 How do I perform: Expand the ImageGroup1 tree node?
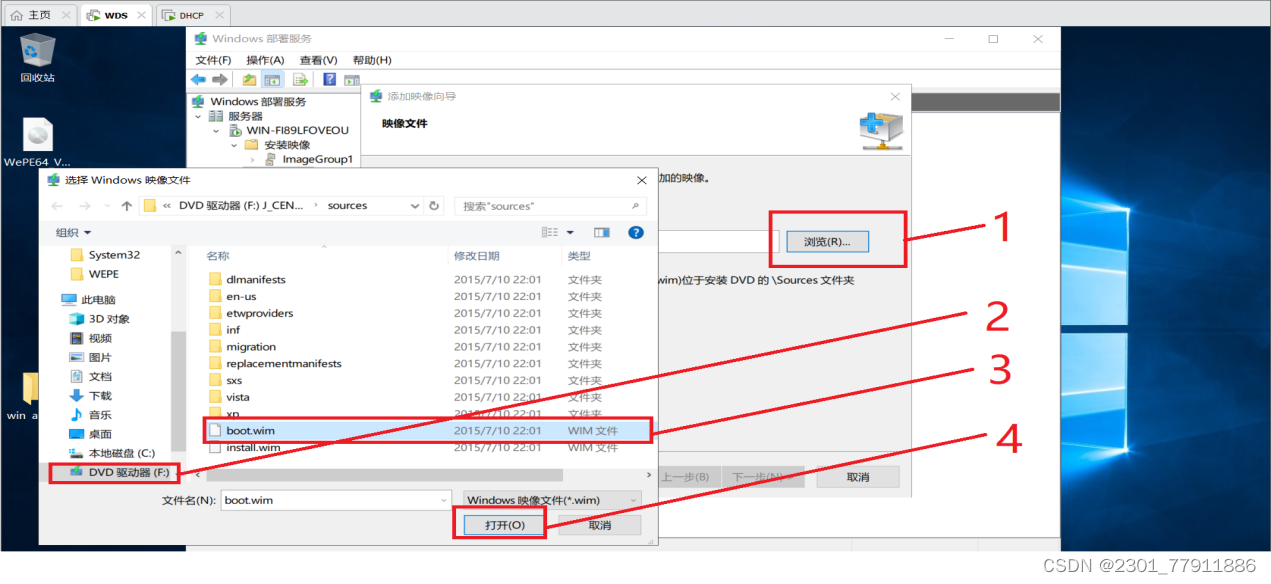(x=252, y=159)
